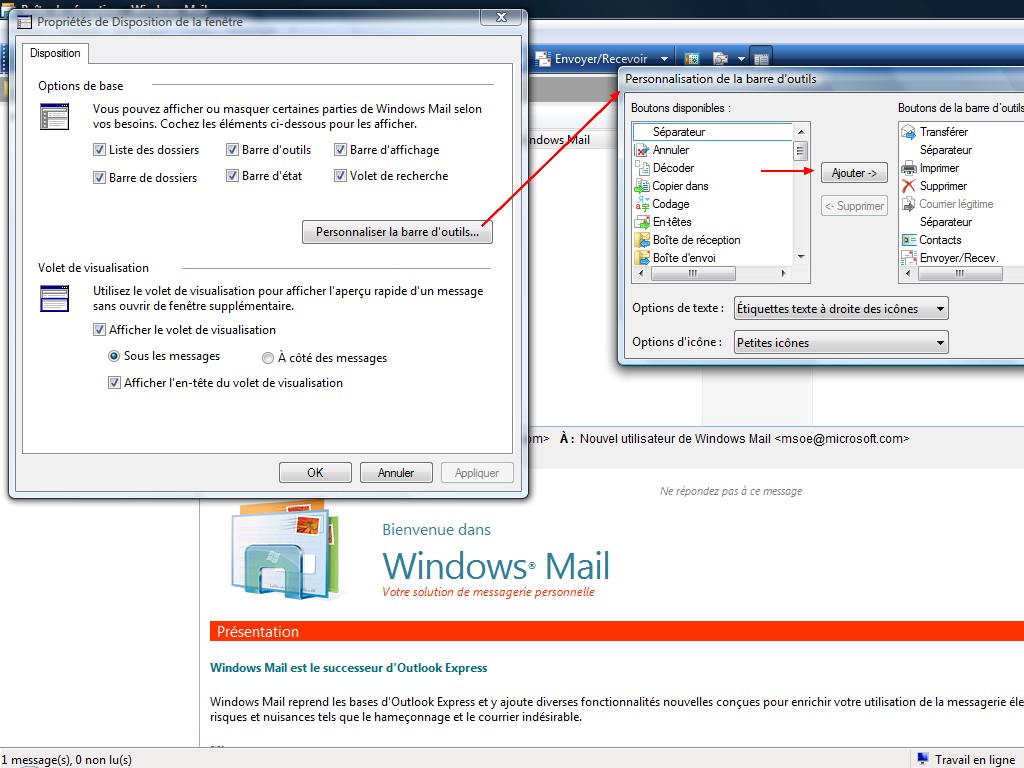
Task: Switch to the Disposition tab
Action: (55, 53)
